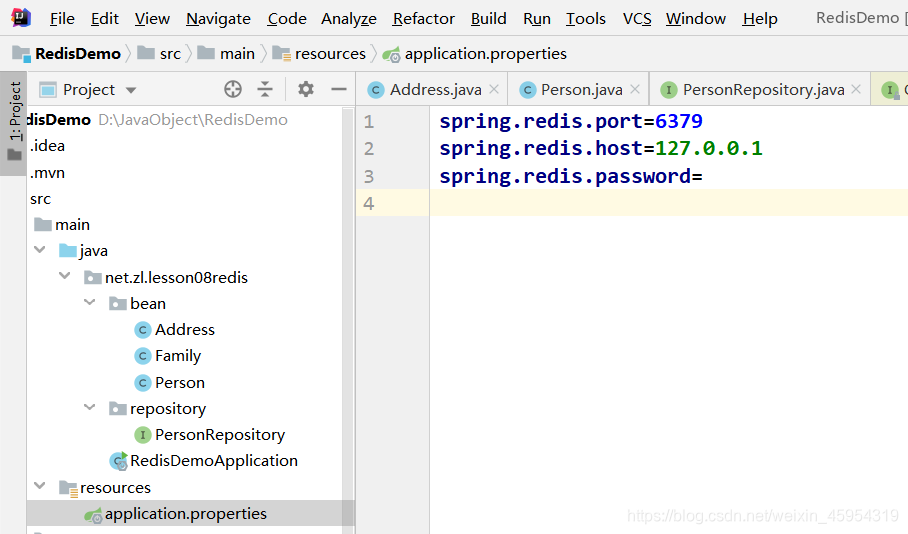Screen dimensions: 908x534
Task: Open the Build menu
Action: 488,19
